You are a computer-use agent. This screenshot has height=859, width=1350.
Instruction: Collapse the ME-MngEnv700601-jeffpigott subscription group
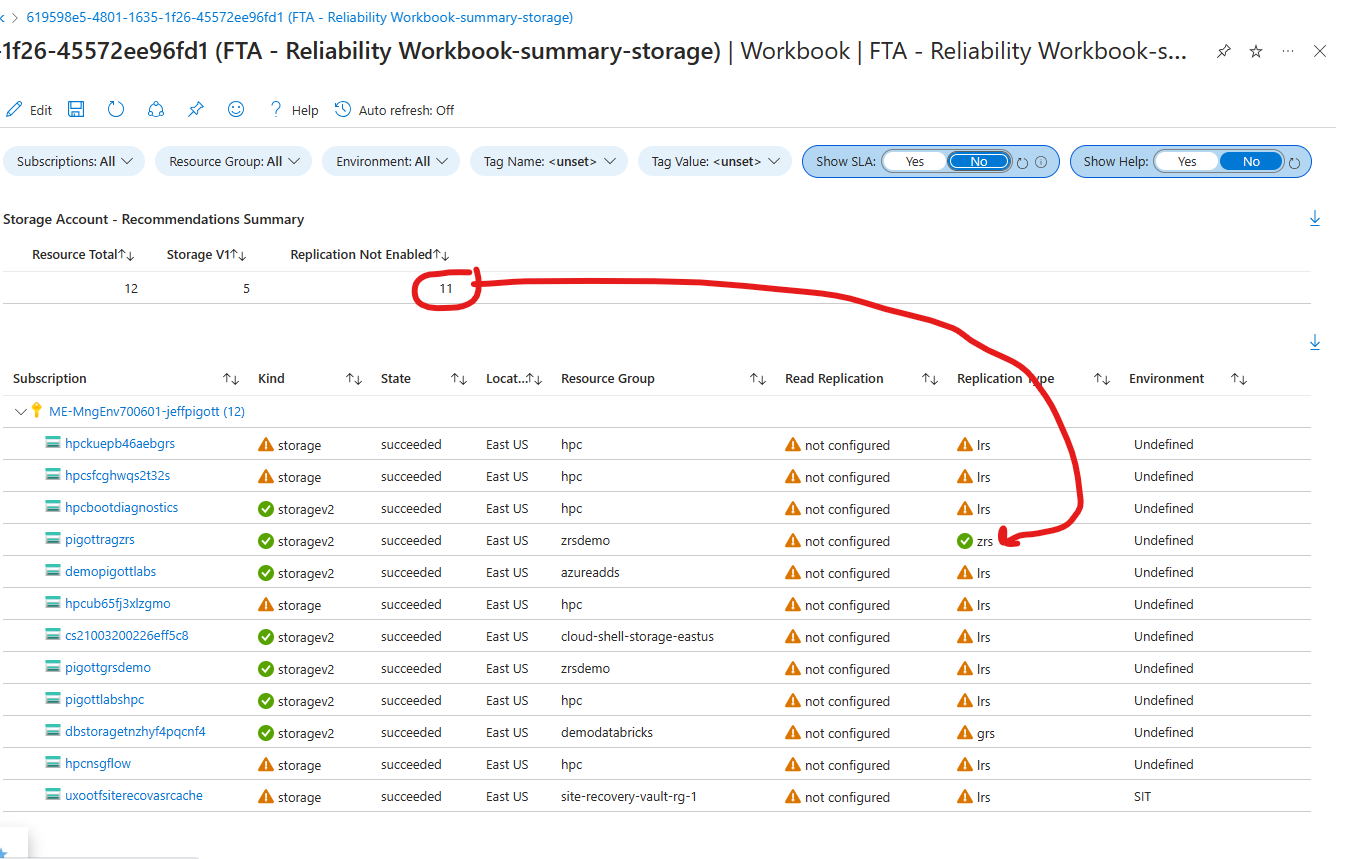pos(21,411)
